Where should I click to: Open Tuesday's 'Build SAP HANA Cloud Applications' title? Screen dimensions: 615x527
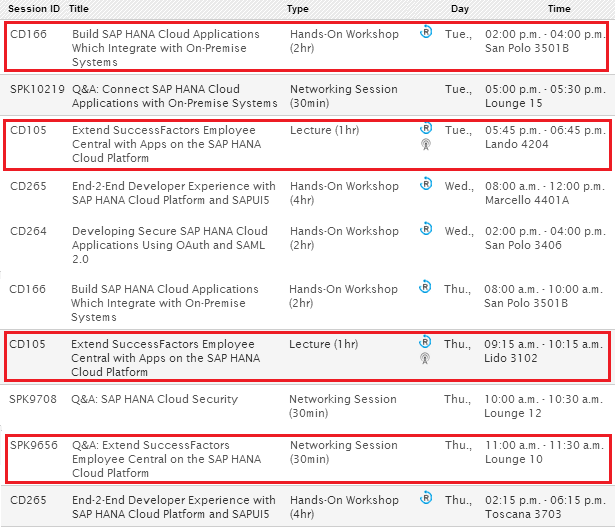tap(166, 48)
